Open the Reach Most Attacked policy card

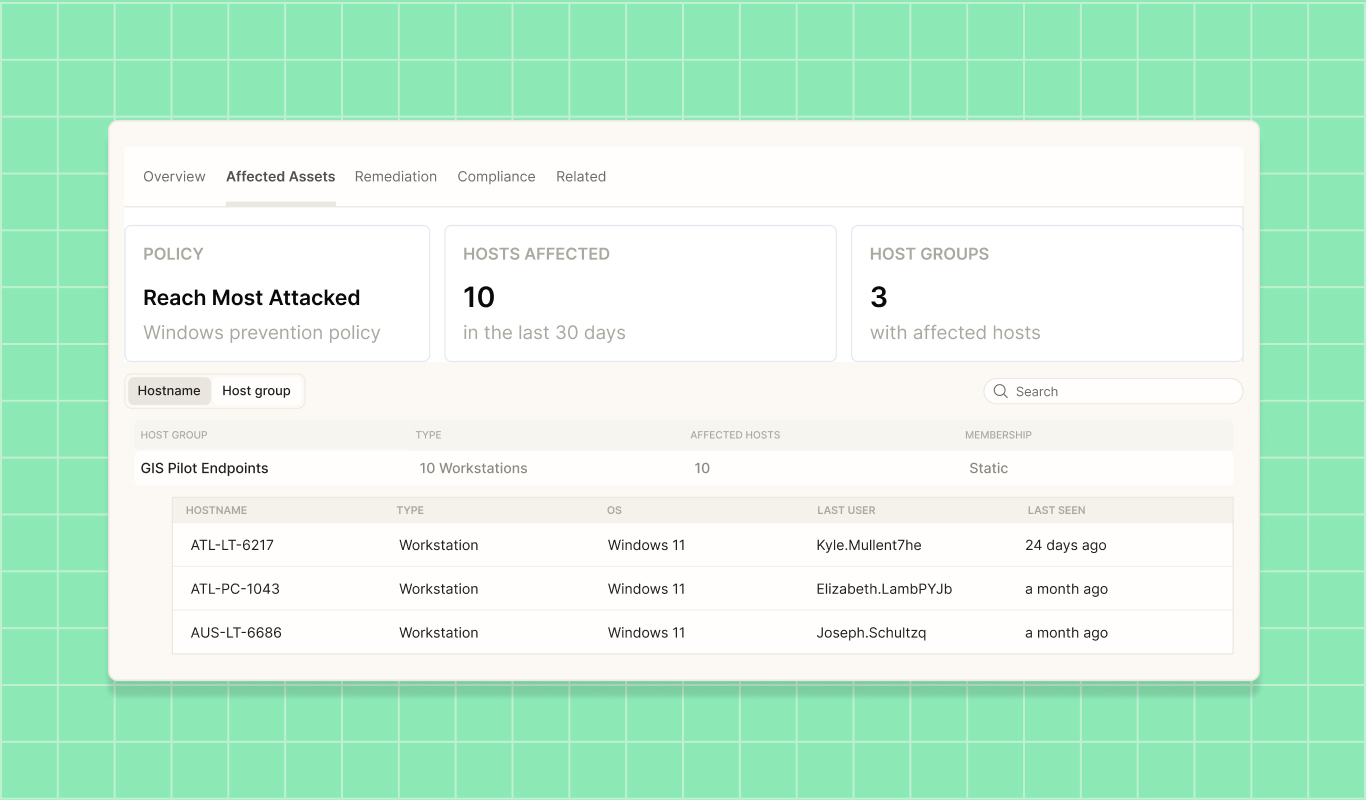click(x=277, y=293)
